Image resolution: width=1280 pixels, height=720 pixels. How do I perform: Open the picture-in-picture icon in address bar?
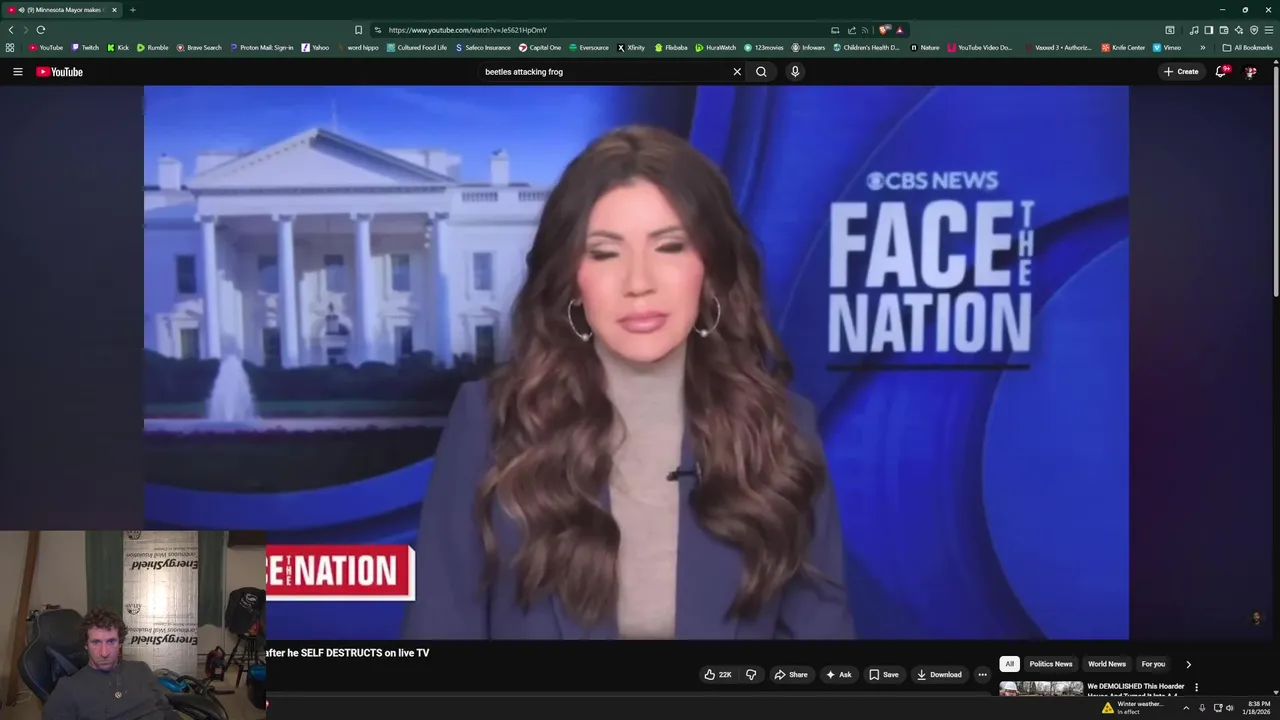835,30
